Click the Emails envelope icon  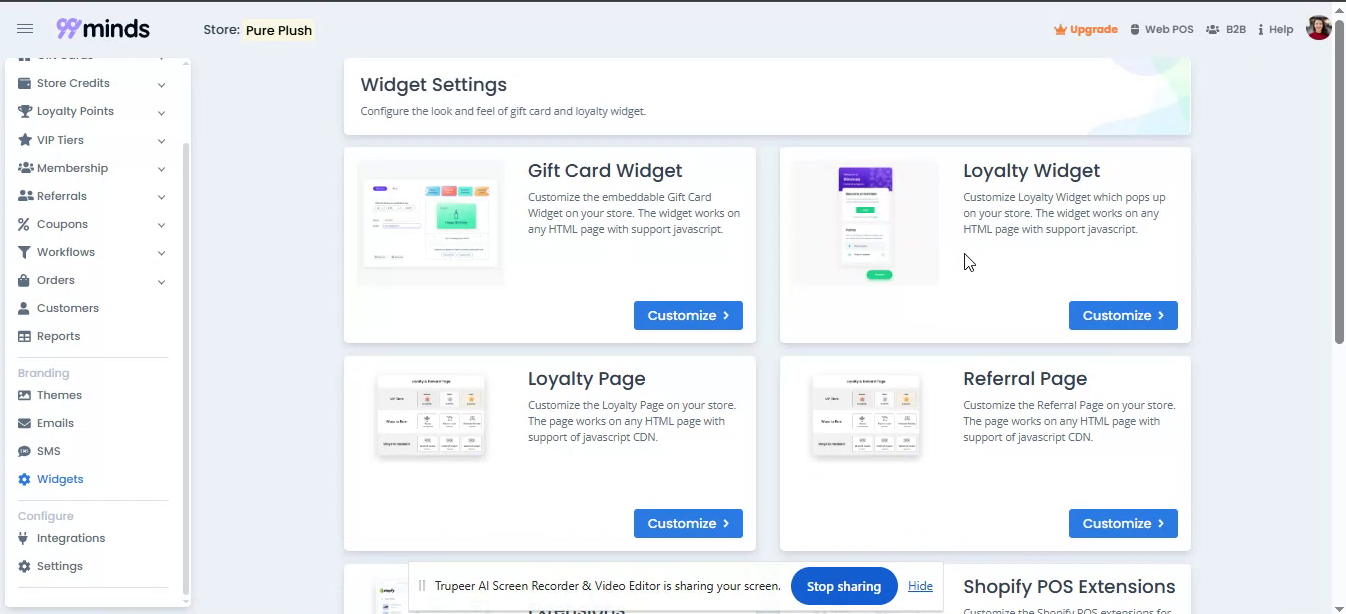25,424
